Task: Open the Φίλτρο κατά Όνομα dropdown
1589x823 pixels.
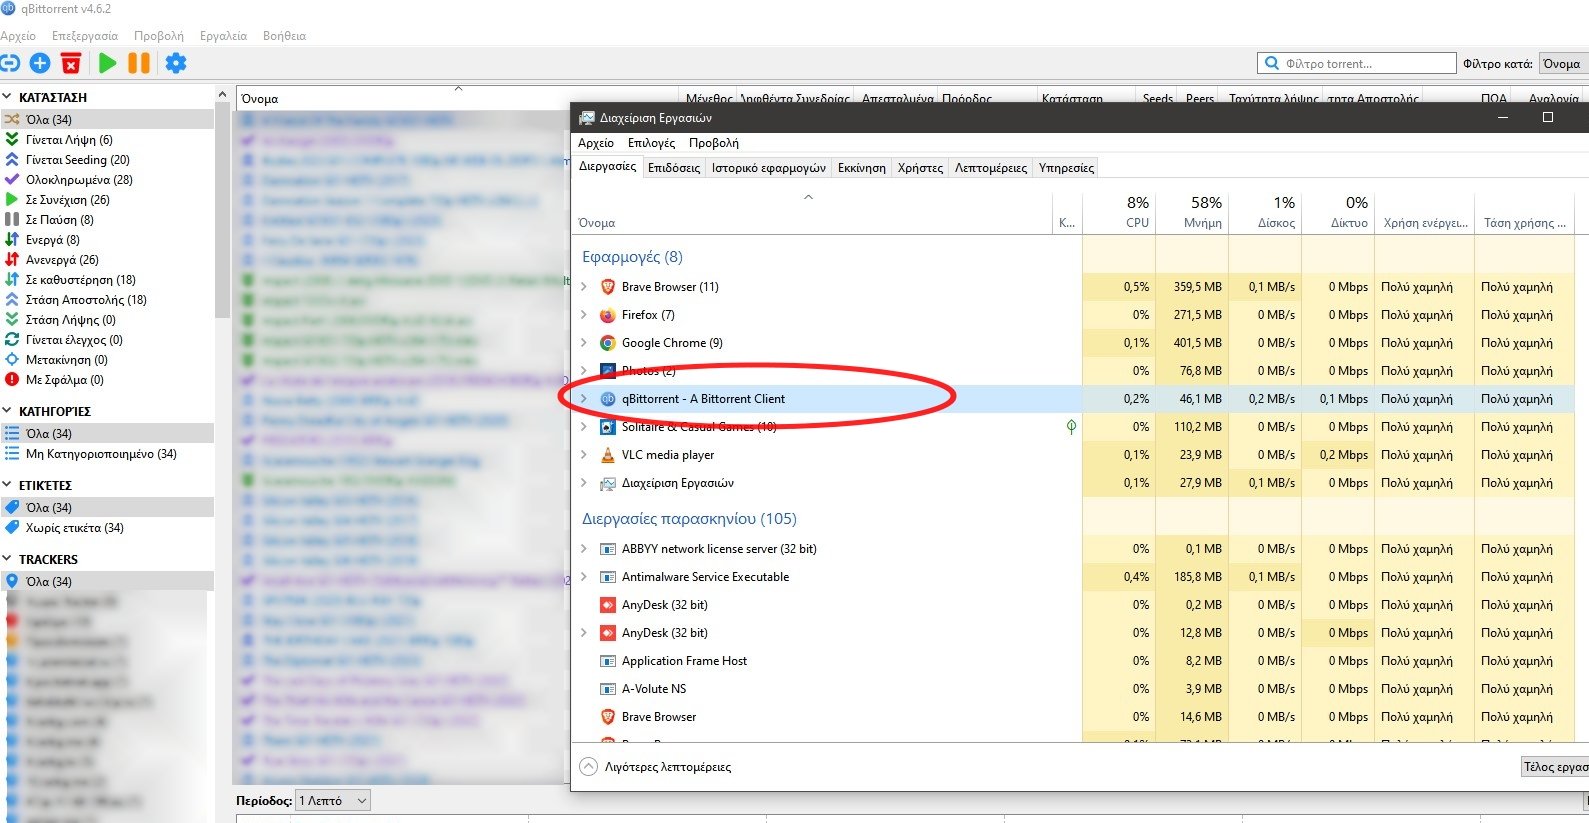Action: point(1563,63)
